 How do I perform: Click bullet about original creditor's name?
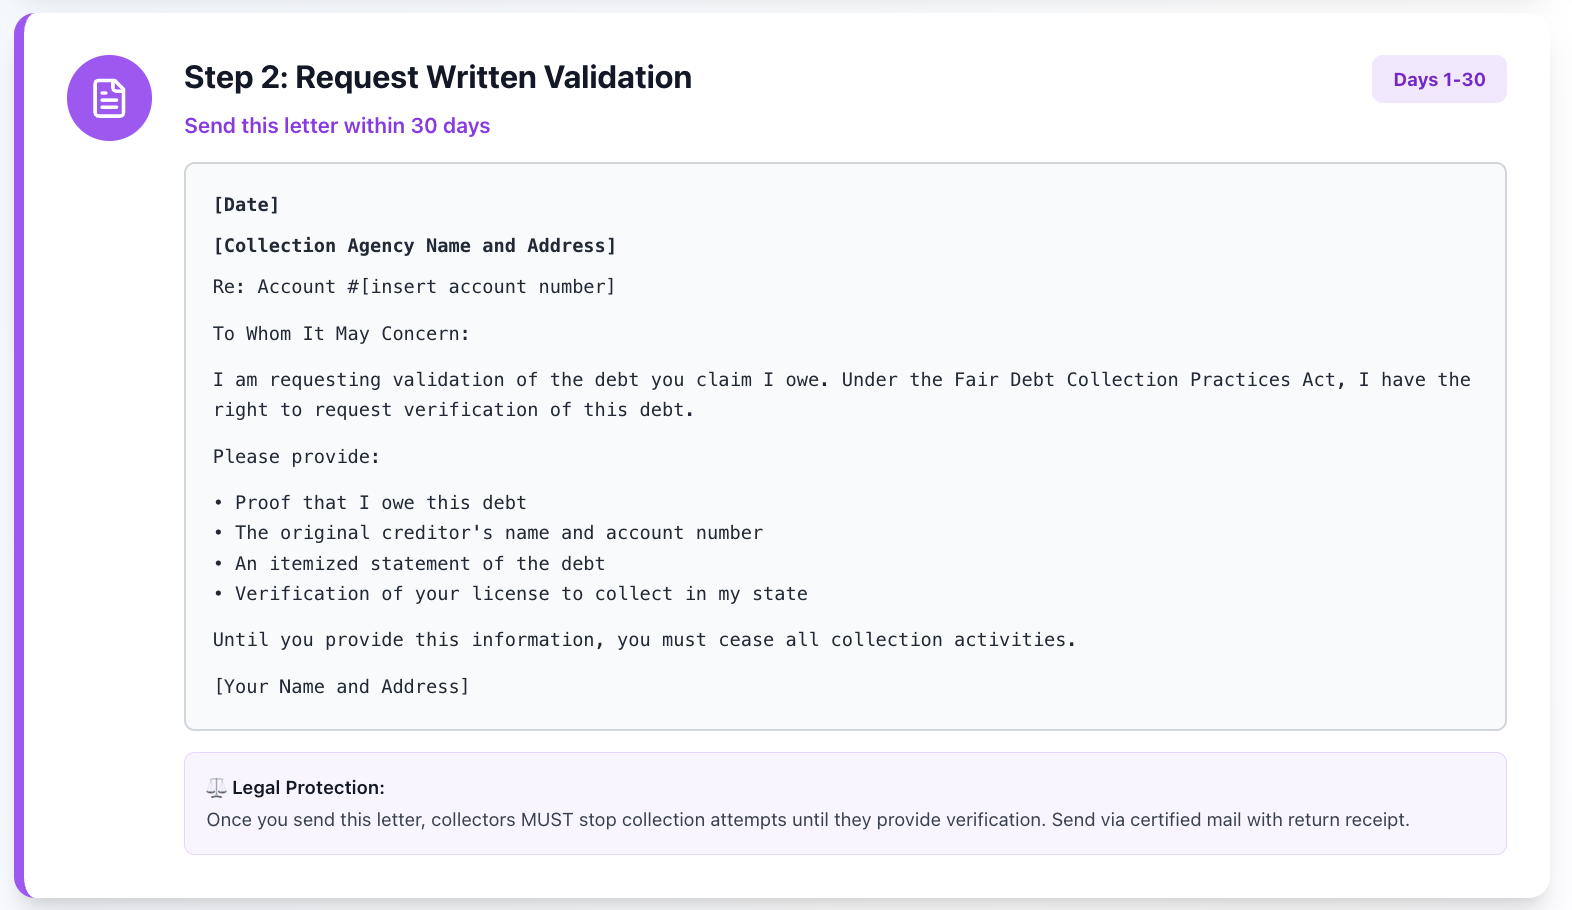[x=488, y=533]
